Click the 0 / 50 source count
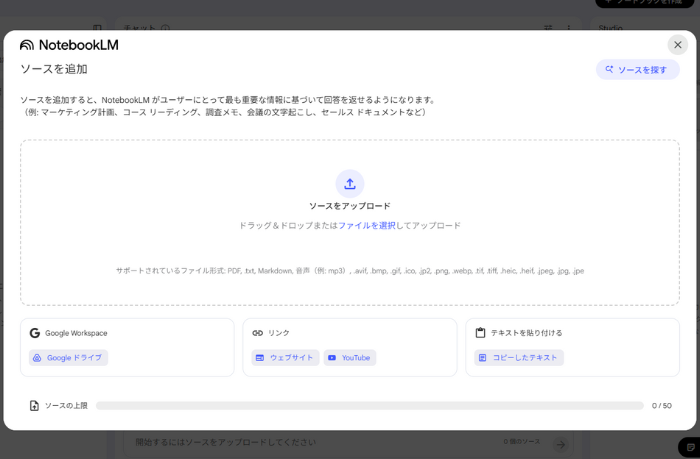Image resolution: width=700 pixels, height=459 pixels. point(662,405)
